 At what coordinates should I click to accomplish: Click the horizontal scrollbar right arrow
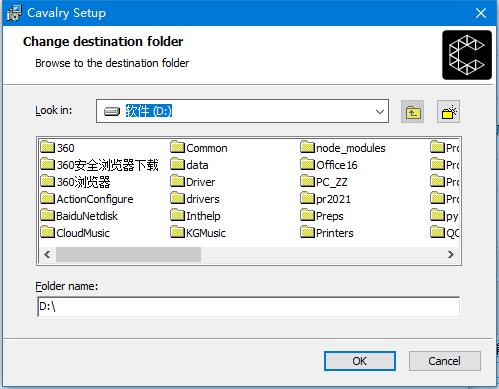(451, 255)
